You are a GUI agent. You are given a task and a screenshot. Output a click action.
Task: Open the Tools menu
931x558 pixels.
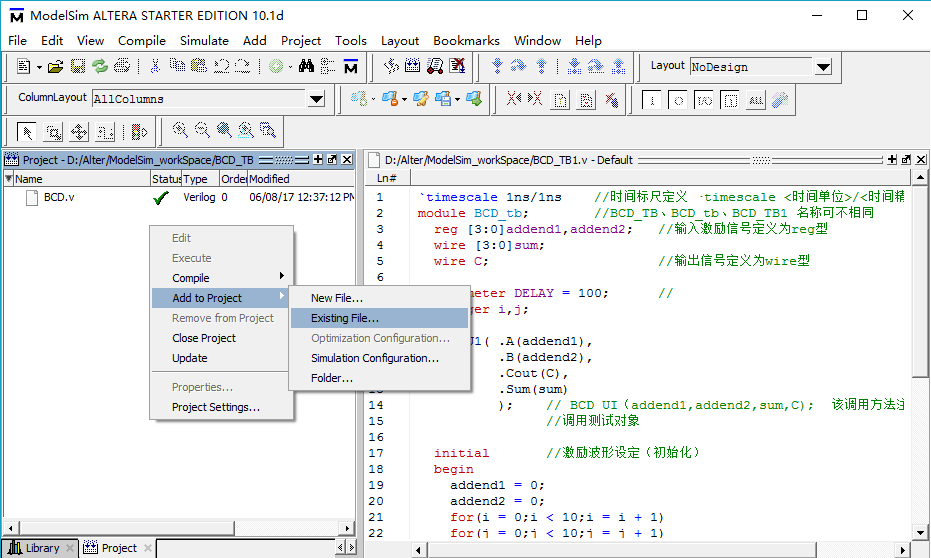(350, 40)
